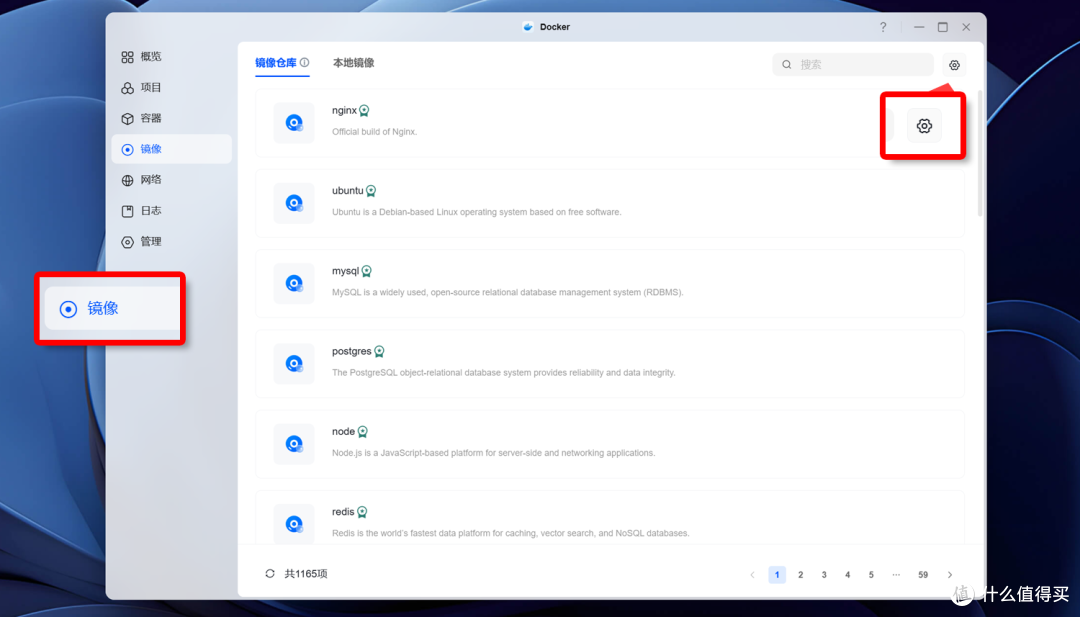
Task: Go to page 4
Action: pyautogui.click(x=847, y=575)
